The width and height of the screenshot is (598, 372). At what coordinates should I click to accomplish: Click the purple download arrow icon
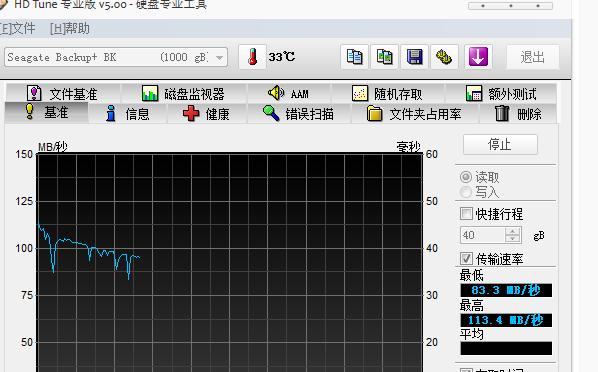click(478, 57)
